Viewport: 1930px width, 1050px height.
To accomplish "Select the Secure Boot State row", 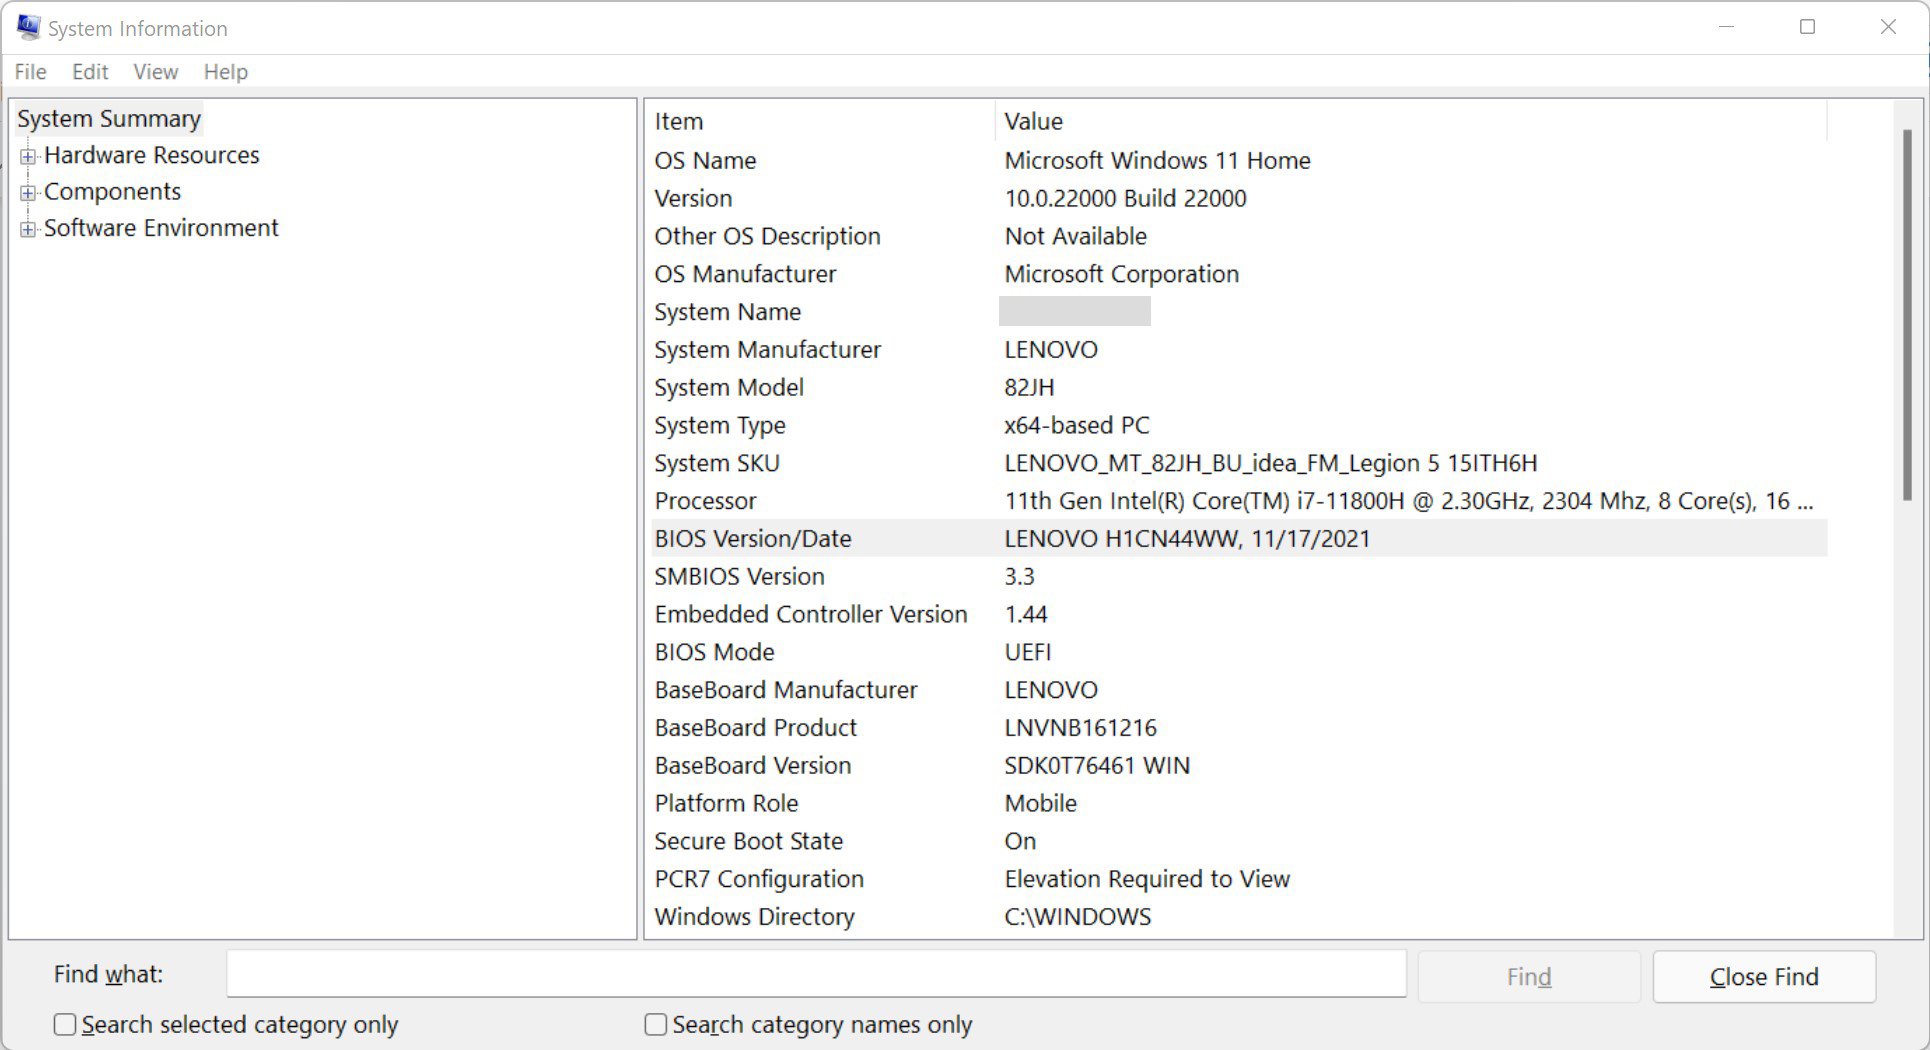I will pos(1239,841).
